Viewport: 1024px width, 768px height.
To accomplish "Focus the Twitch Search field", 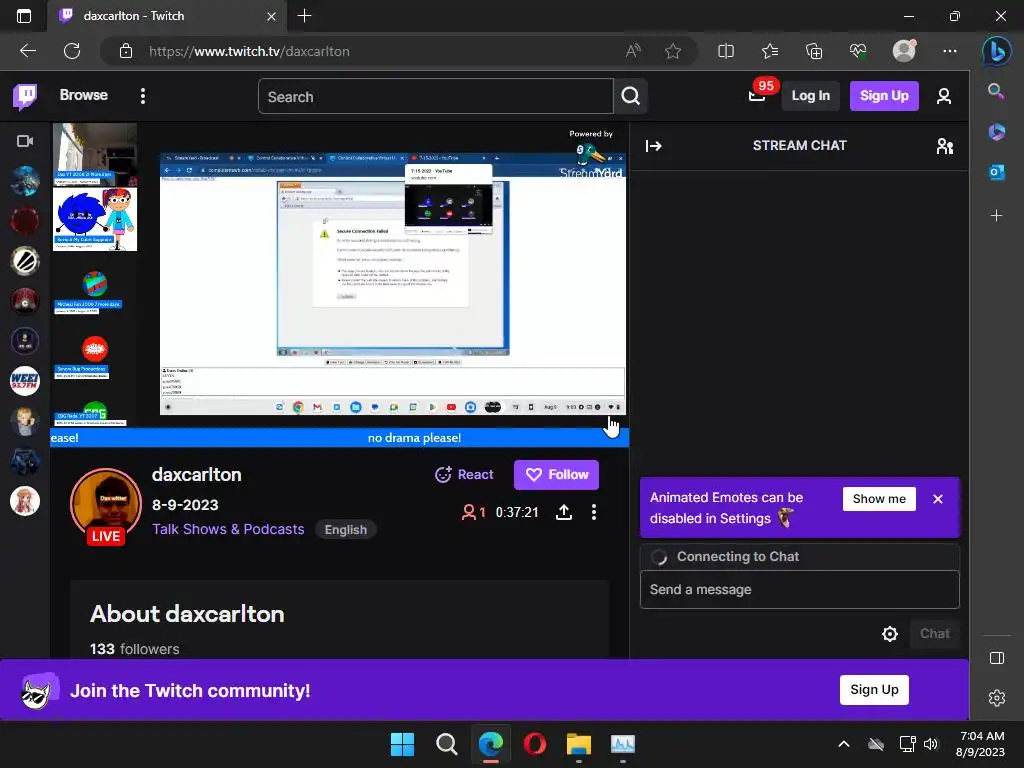I will [436, 97].
